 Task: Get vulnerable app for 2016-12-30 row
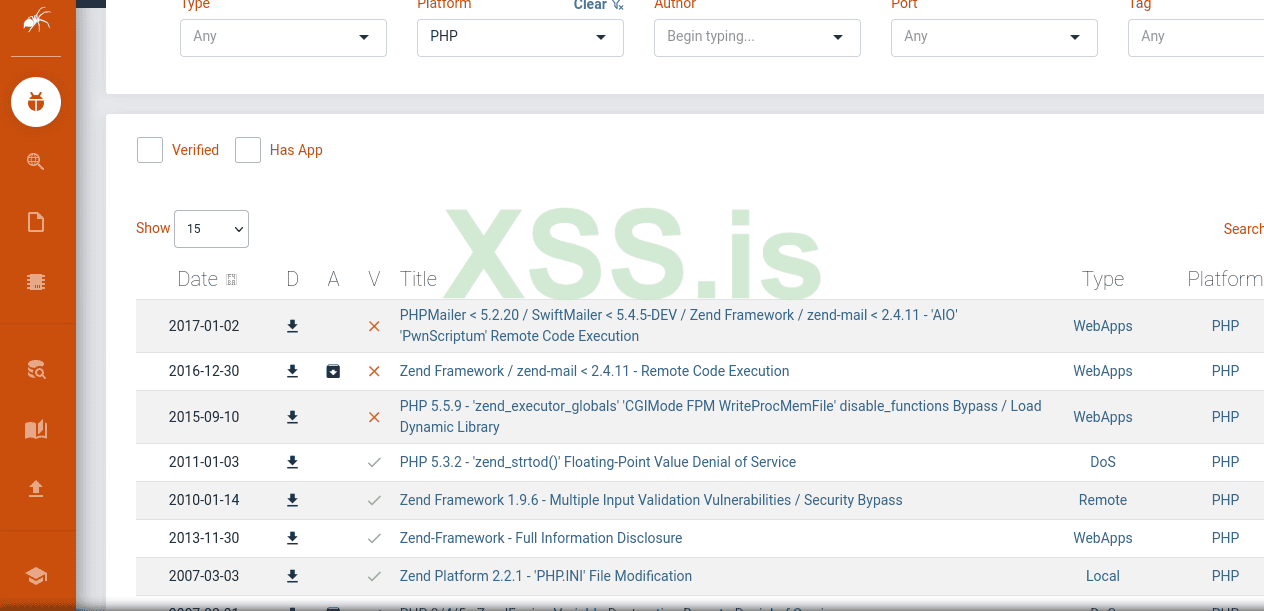(333, 371)
